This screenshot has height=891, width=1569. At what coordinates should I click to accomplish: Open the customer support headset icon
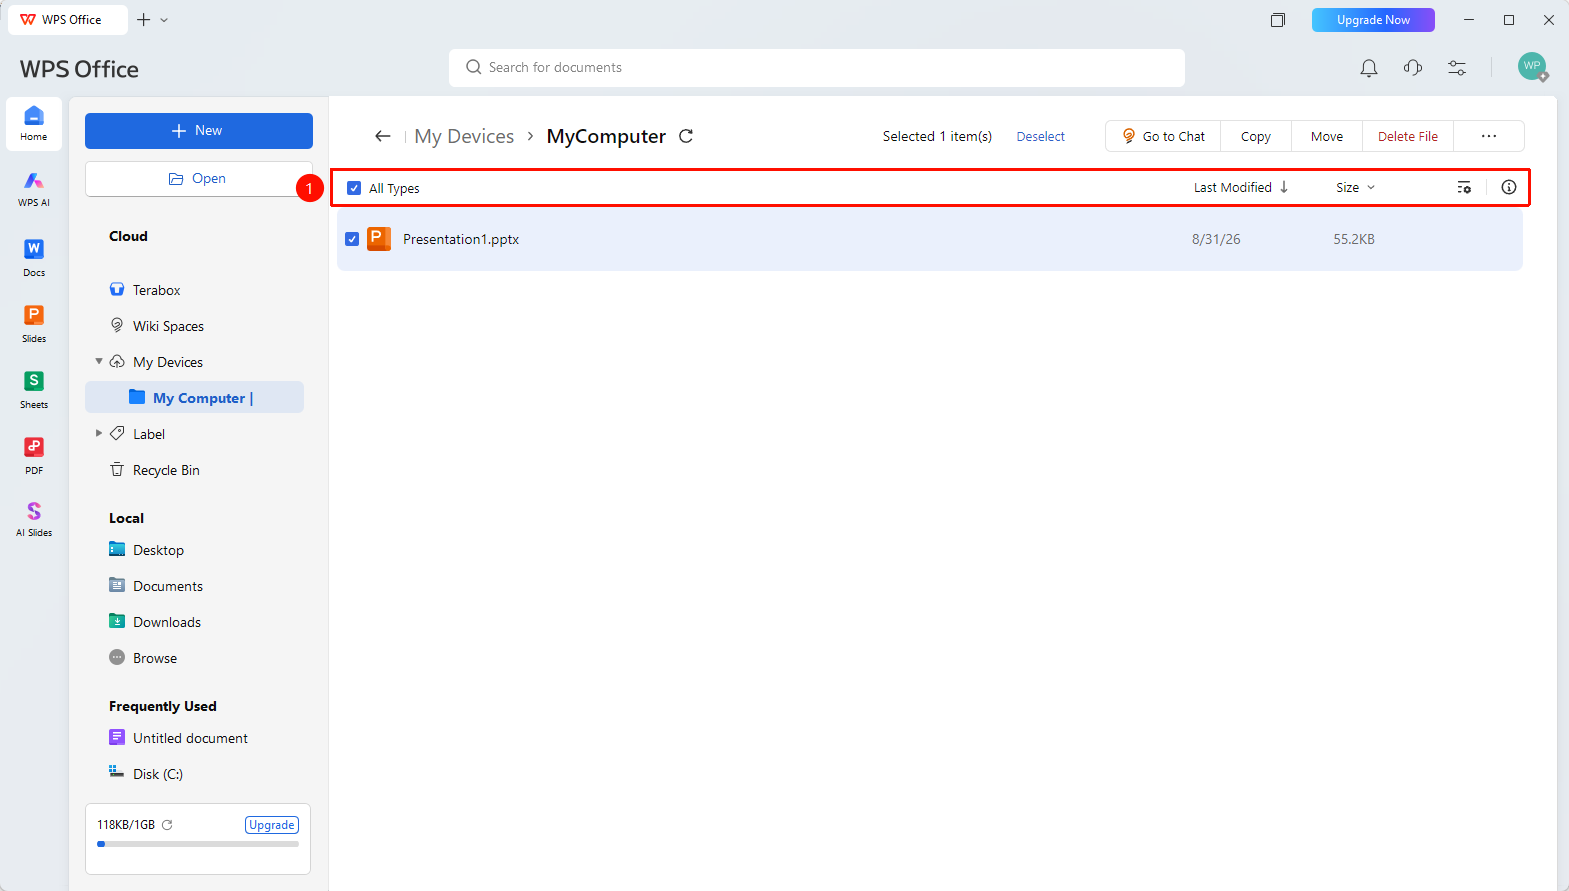1413,68
